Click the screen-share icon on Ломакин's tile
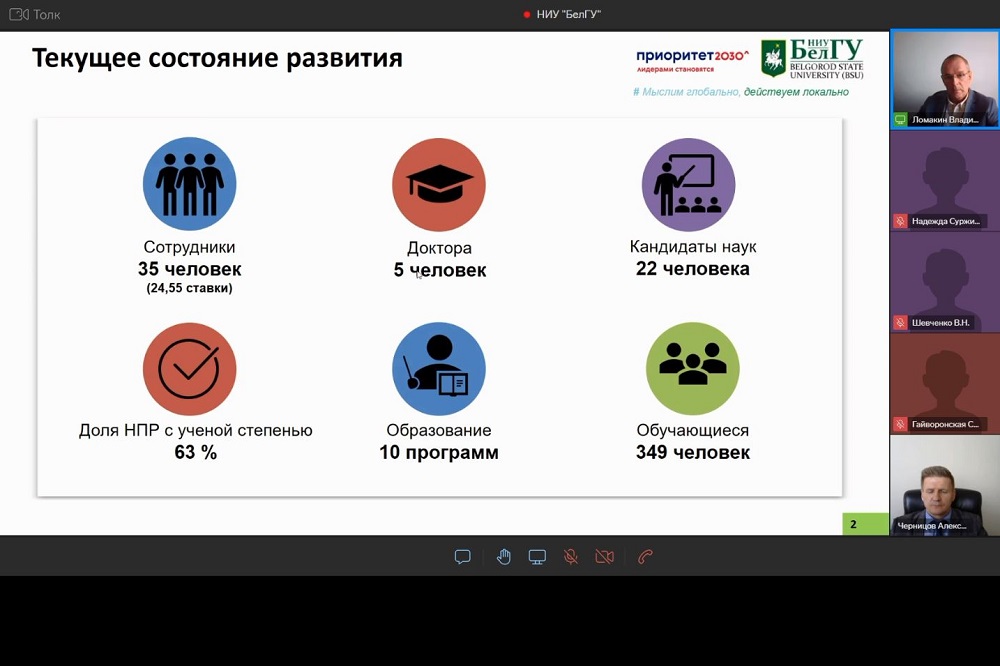 (901, 120)
